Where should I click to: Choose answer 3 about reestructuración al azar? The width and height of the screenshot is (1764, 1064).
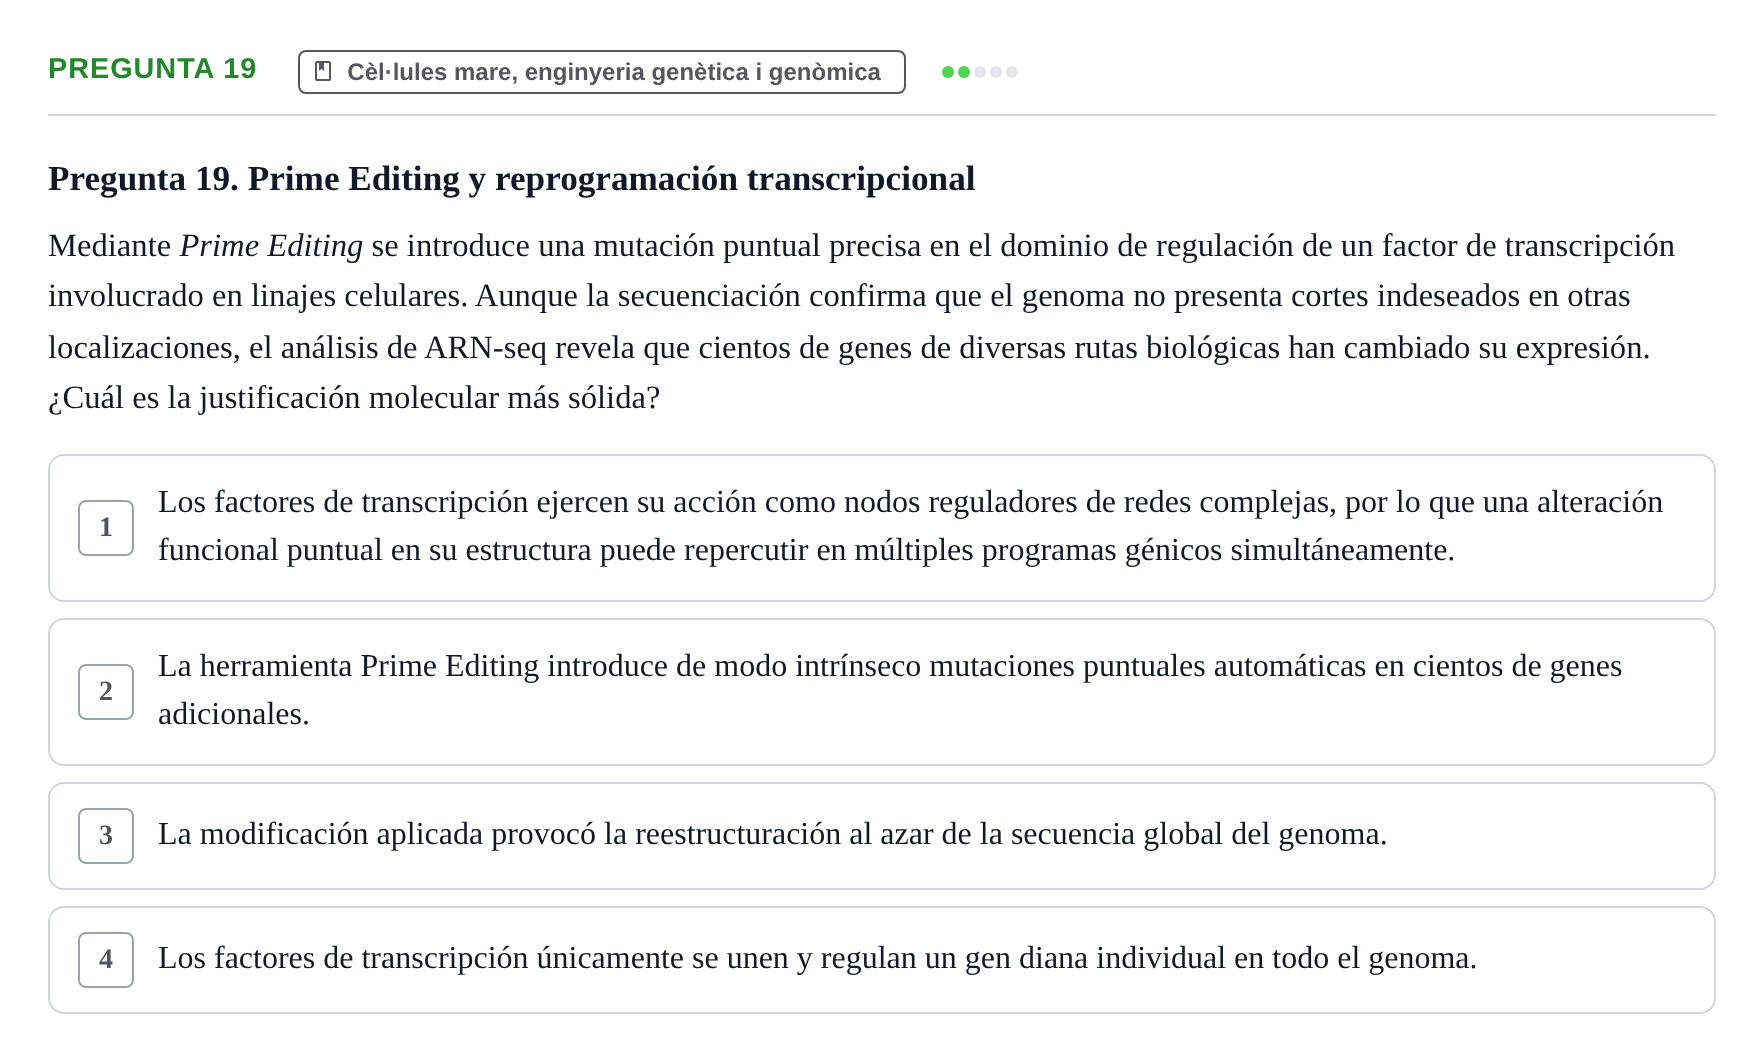pyautogui.click(x=881, y=836)
